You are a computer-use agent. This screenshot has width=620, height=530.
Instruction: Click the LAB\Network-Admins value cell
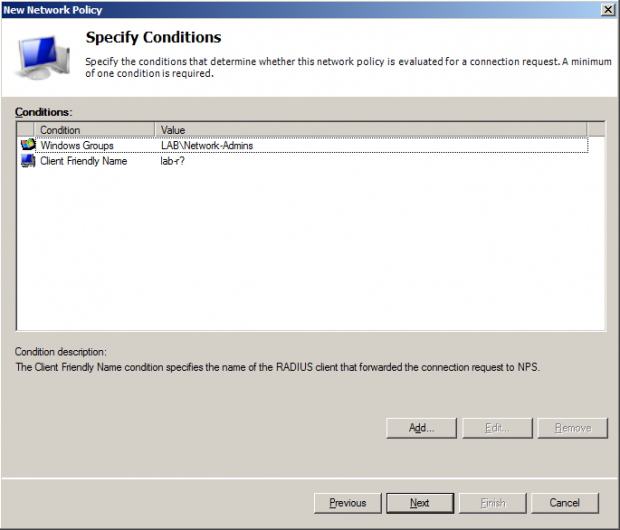pyautogui.click(x=207, y=146)
